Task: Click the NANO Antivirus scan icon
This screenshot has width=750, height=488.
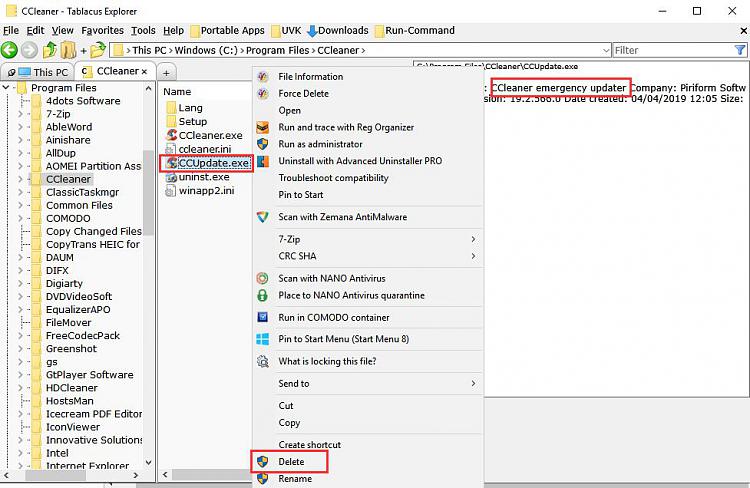Action: click(263, 278)
